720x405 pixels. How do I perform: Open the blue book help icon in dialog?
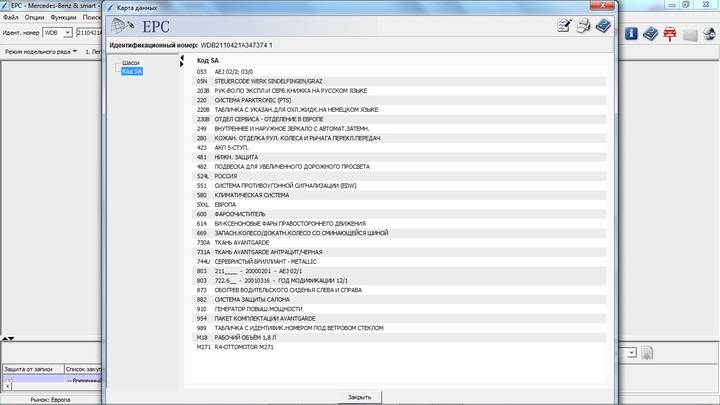[x=603, y=28]
